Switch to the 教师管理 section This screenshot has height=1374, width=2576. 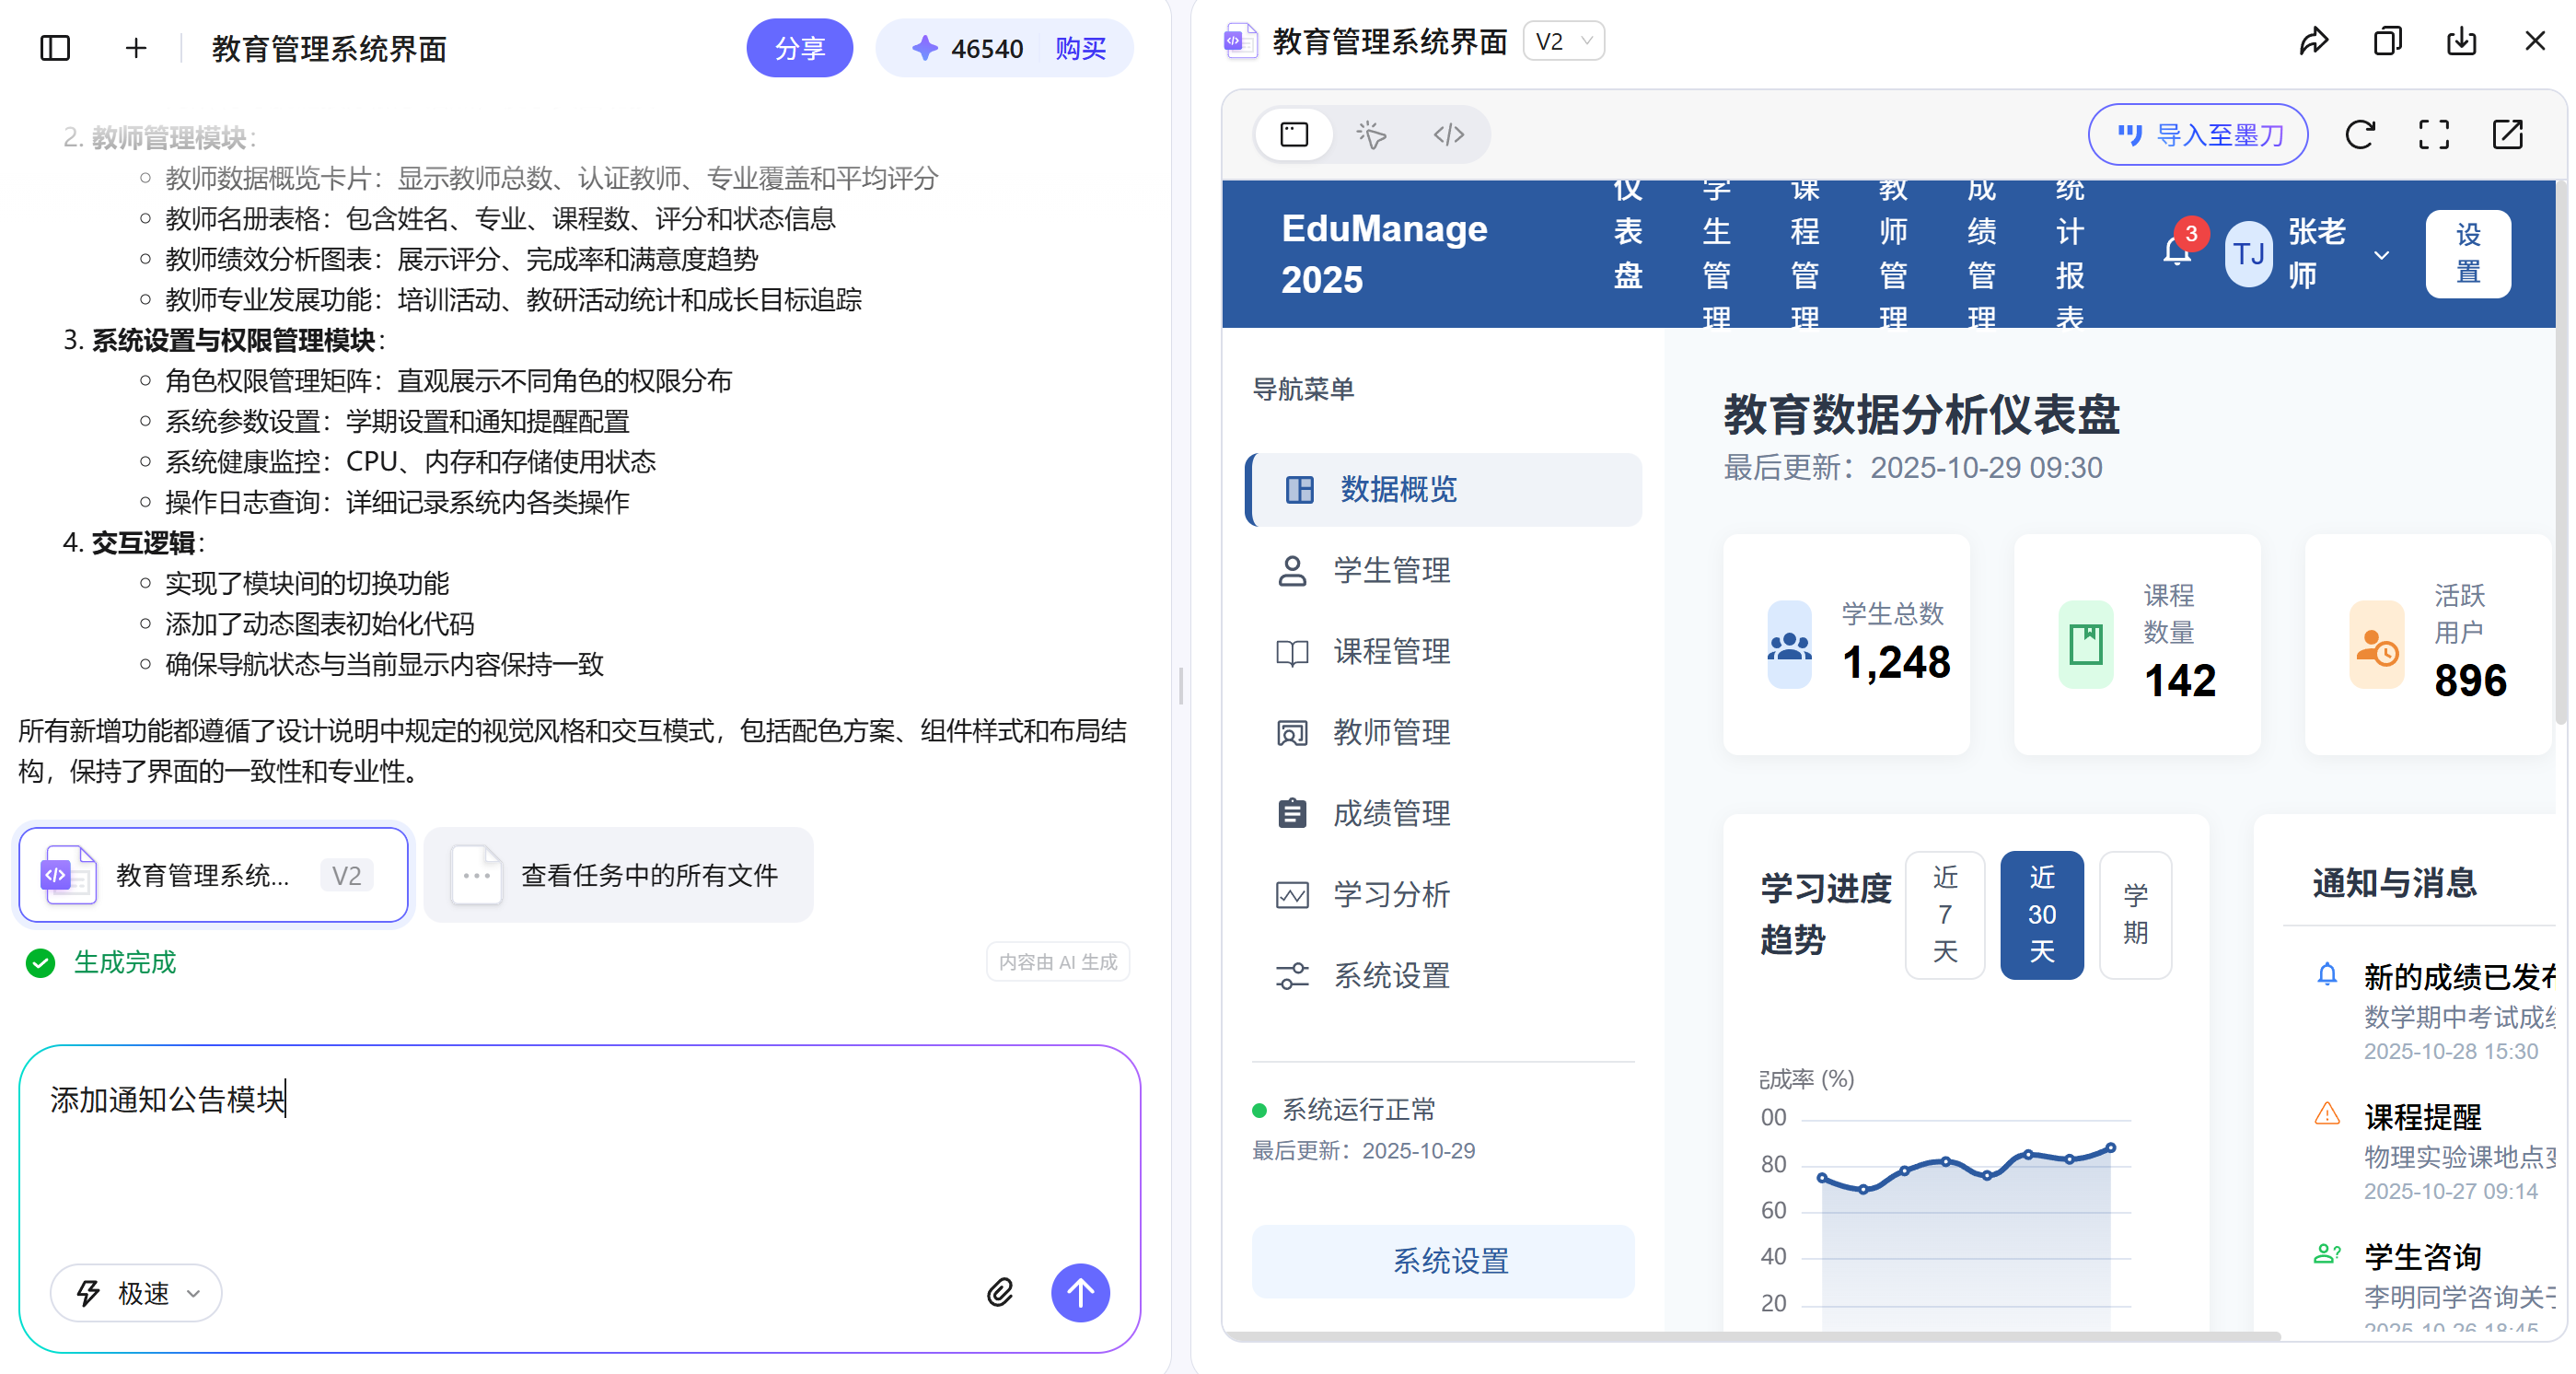click(1391, 732)
